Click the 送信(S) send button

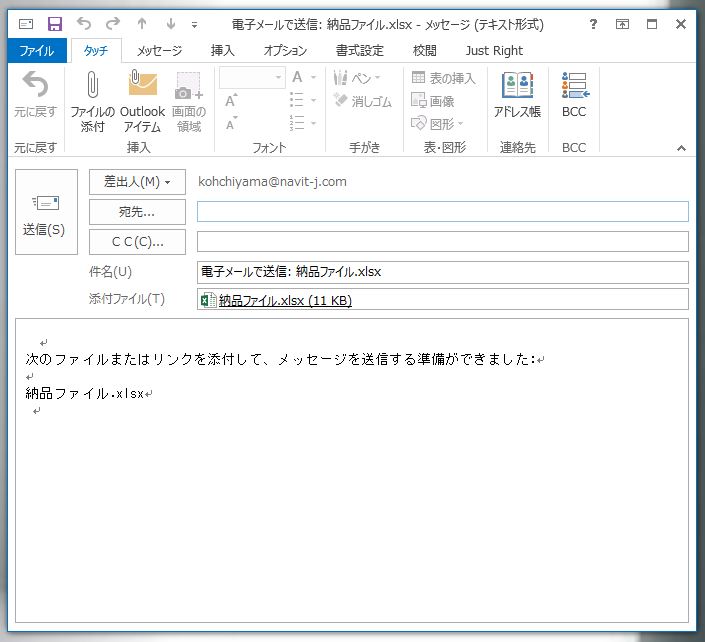pyautogui.click(x=46, y=212)
